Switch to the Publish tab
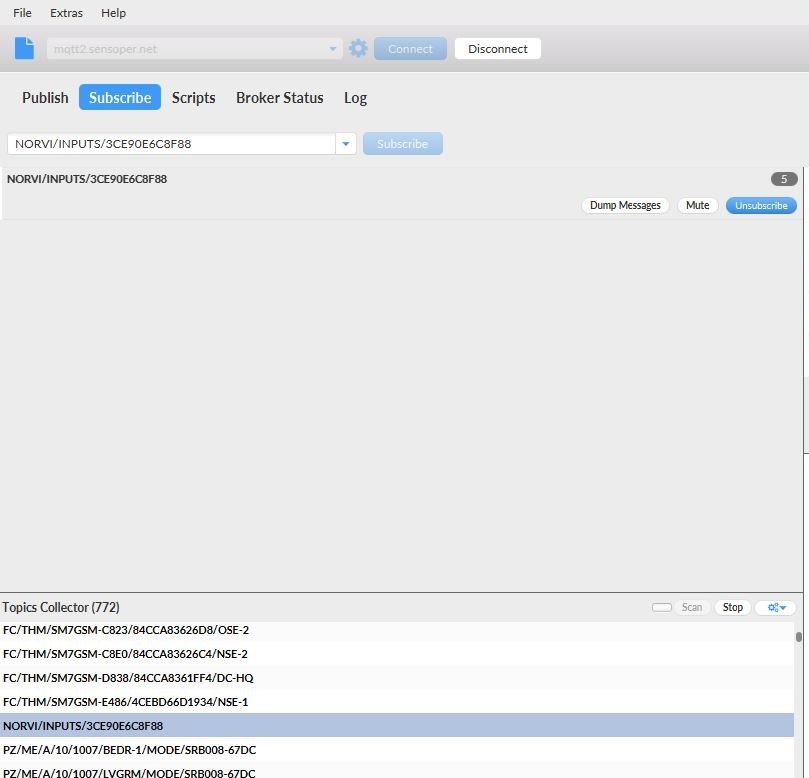The width and height of the screenshot is (809, 778). (x=45, y=98)
